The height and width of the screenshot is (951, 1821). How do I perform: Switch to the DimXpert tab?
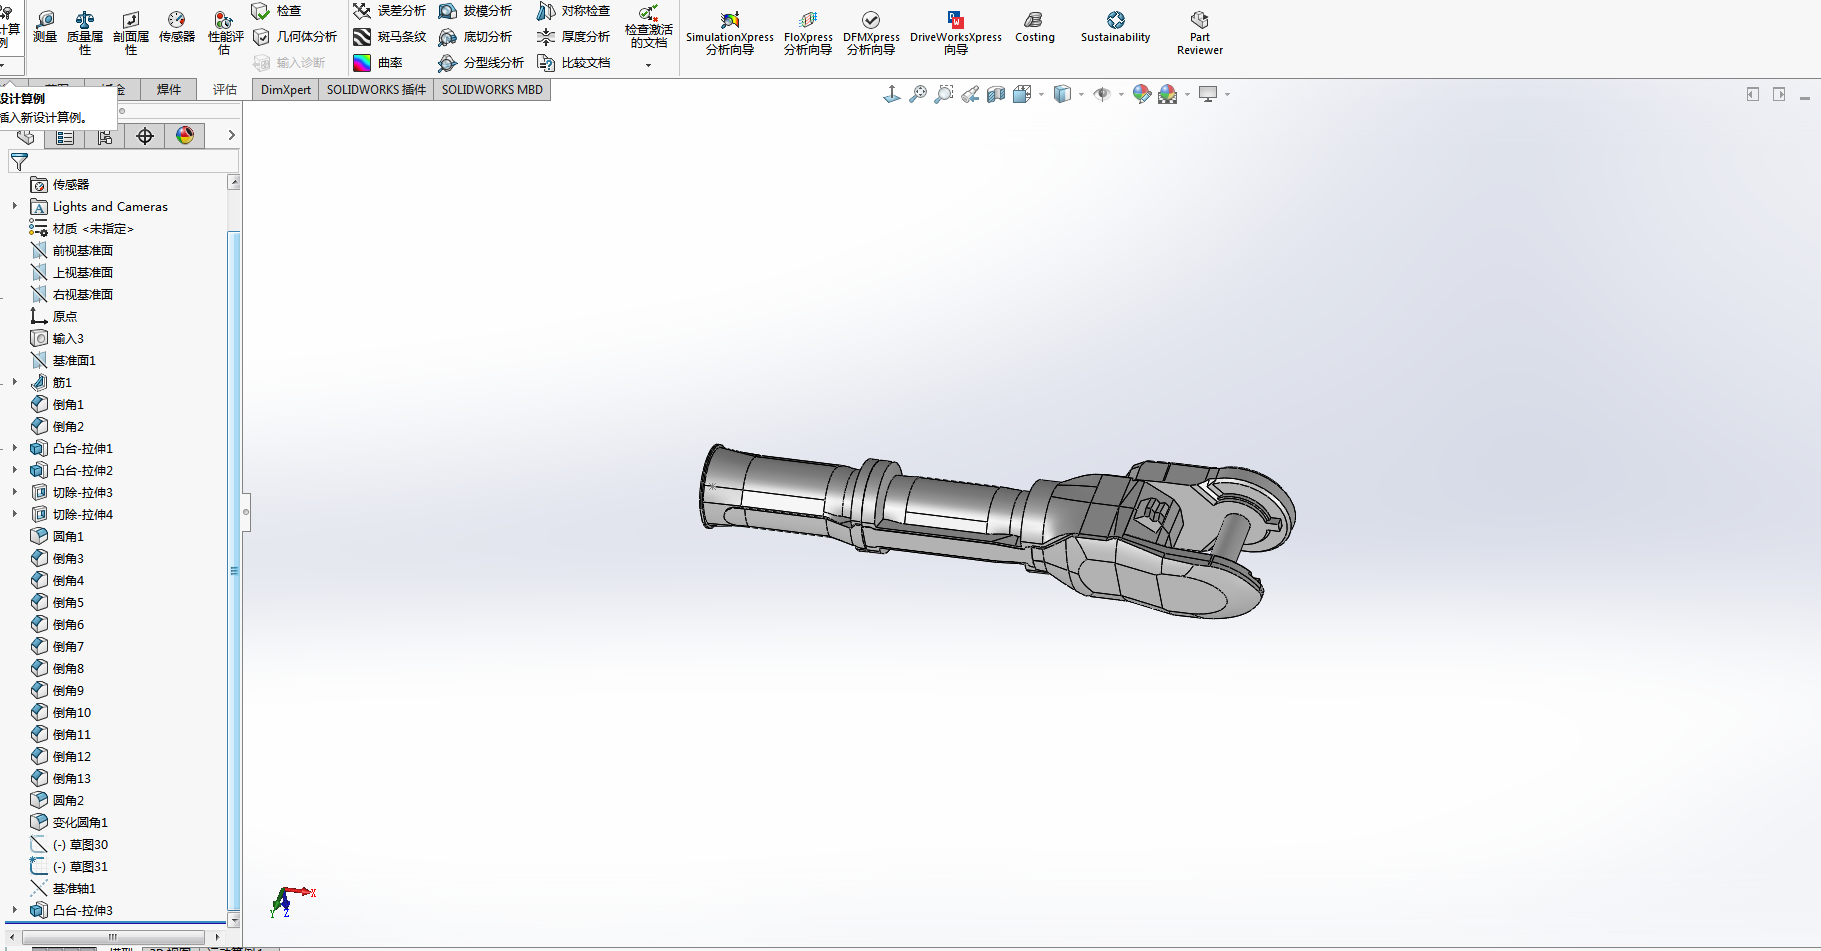(286, 89)
